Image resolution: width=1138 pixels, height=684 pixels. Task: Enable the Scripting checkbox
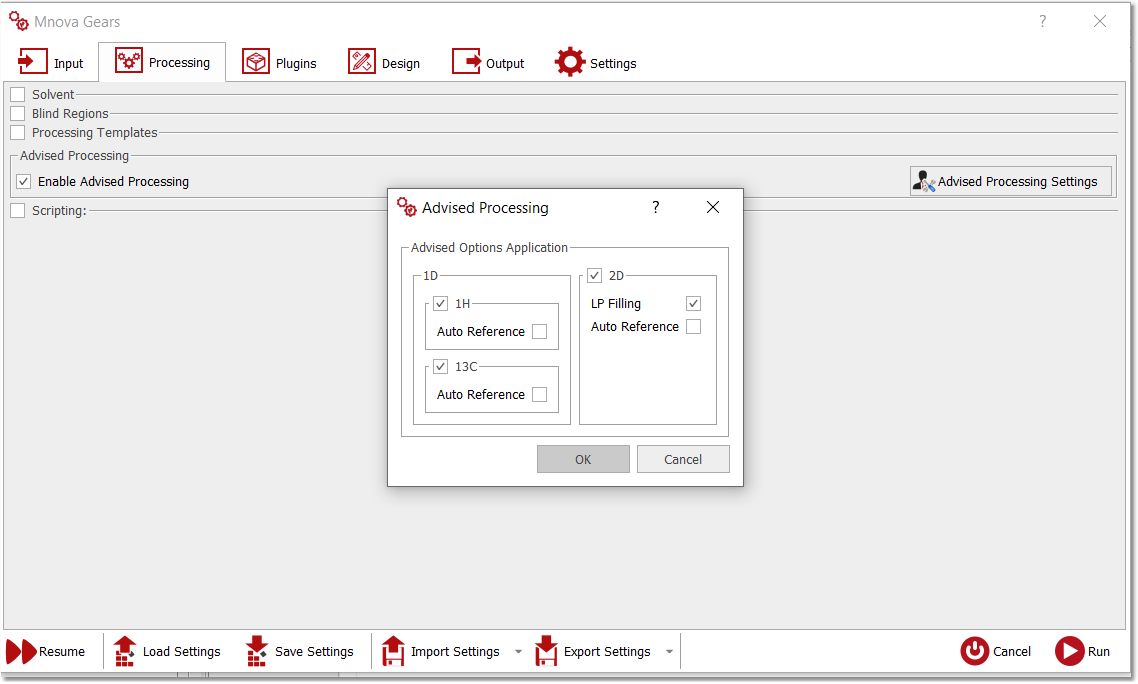pos(18,211)
